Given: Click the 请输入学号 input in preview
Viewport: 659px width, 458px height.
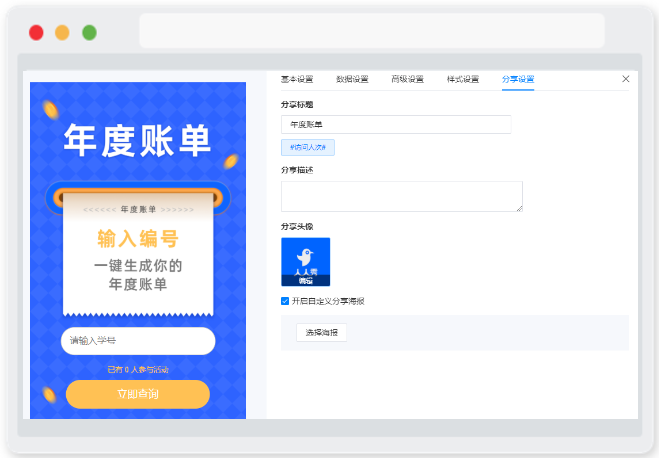Looking at the screenshot, I should 138,341.
